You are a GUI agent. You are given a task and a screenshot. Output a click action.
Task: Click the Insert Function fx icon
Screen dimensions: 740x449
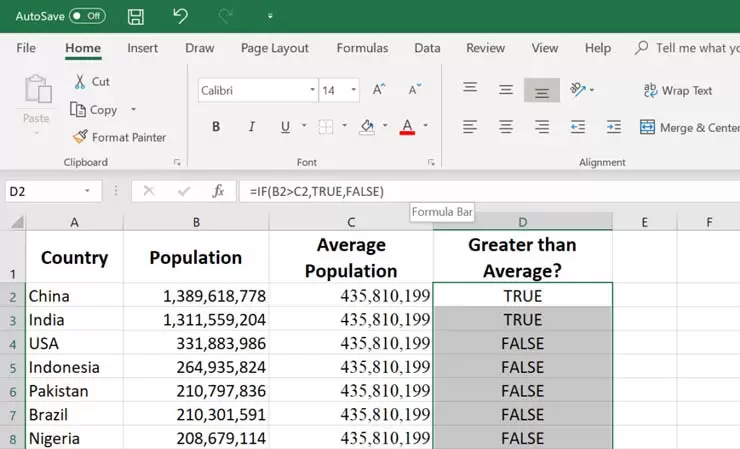point(218,191)
